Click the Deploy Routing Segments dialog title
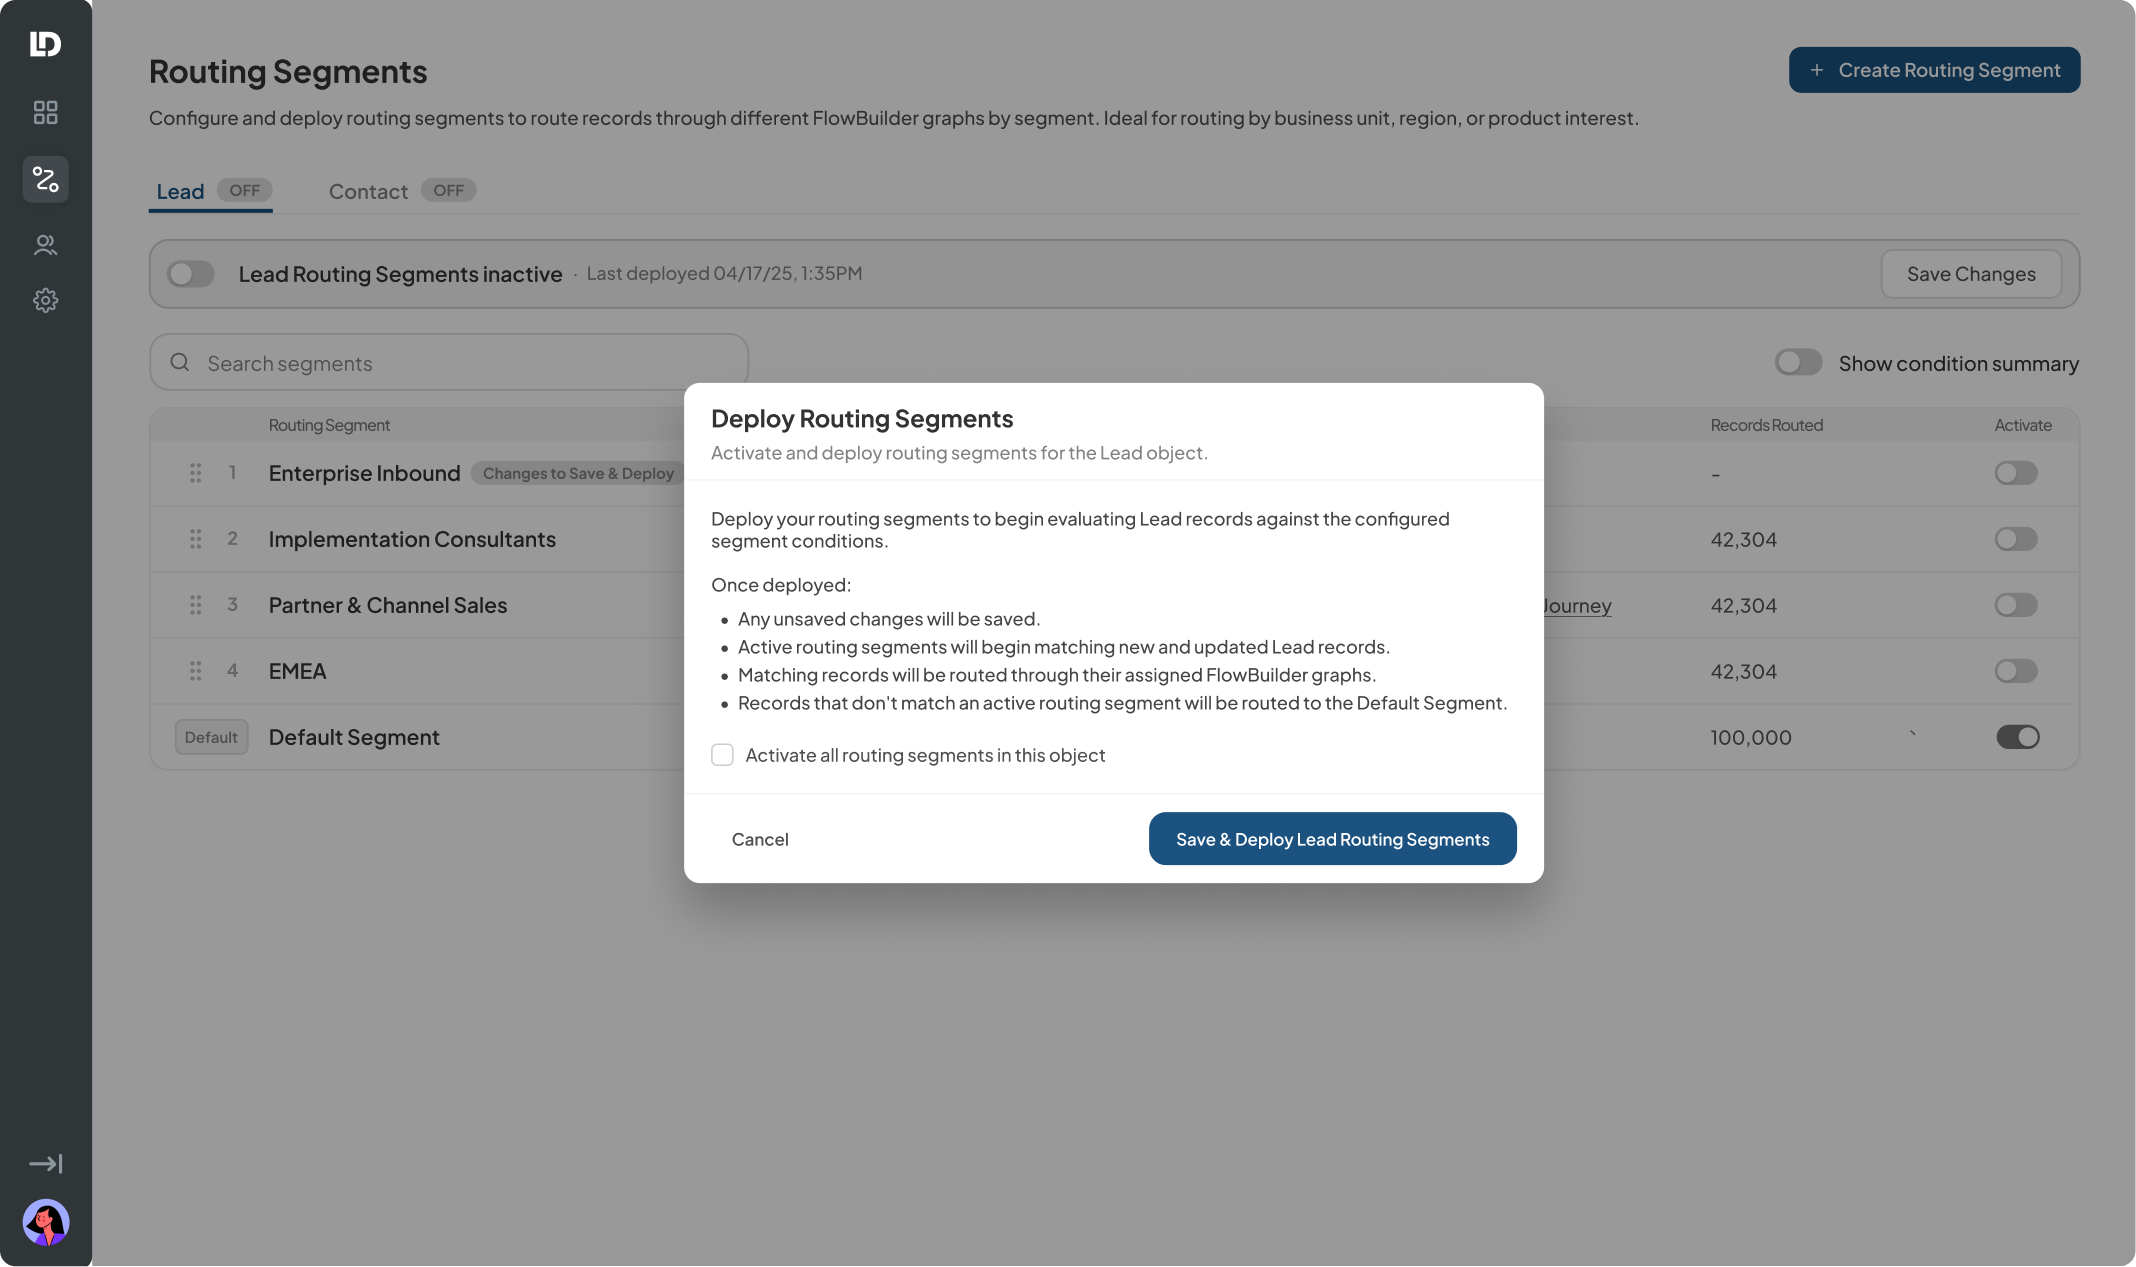Screen dimensions: 2136x1267 pos(862,418)
